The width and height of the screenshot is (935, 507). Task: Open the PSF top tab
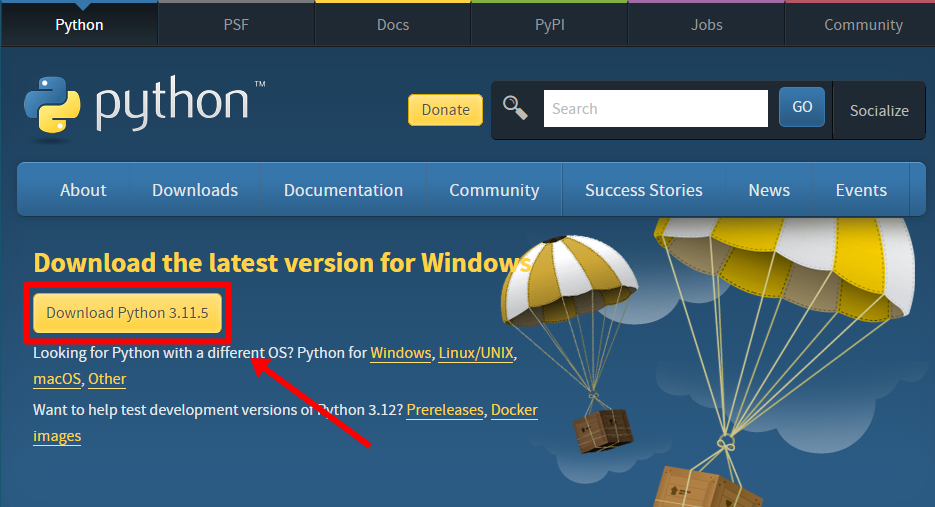[x=236, y=24]
